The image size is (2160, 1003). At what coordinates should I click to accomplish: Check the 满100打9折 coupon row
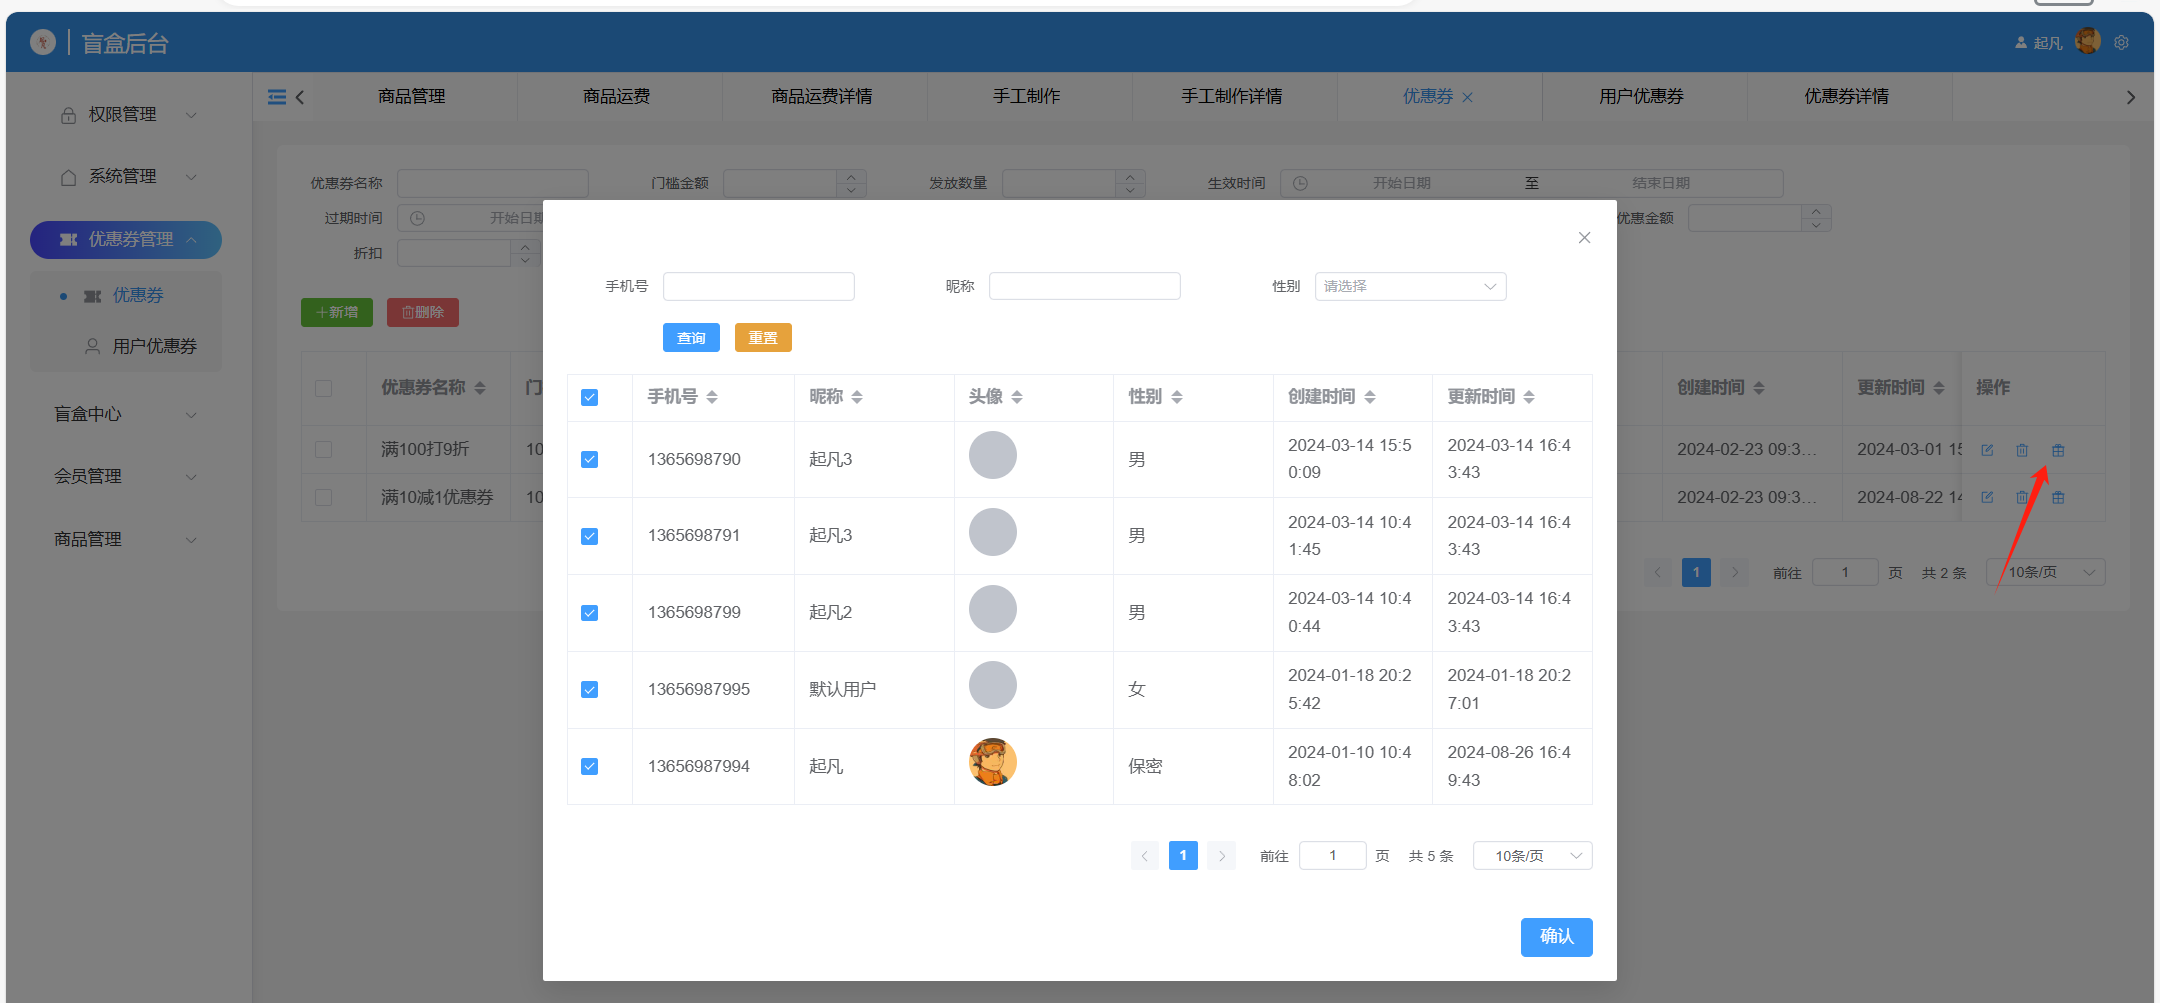pos(323,450)
